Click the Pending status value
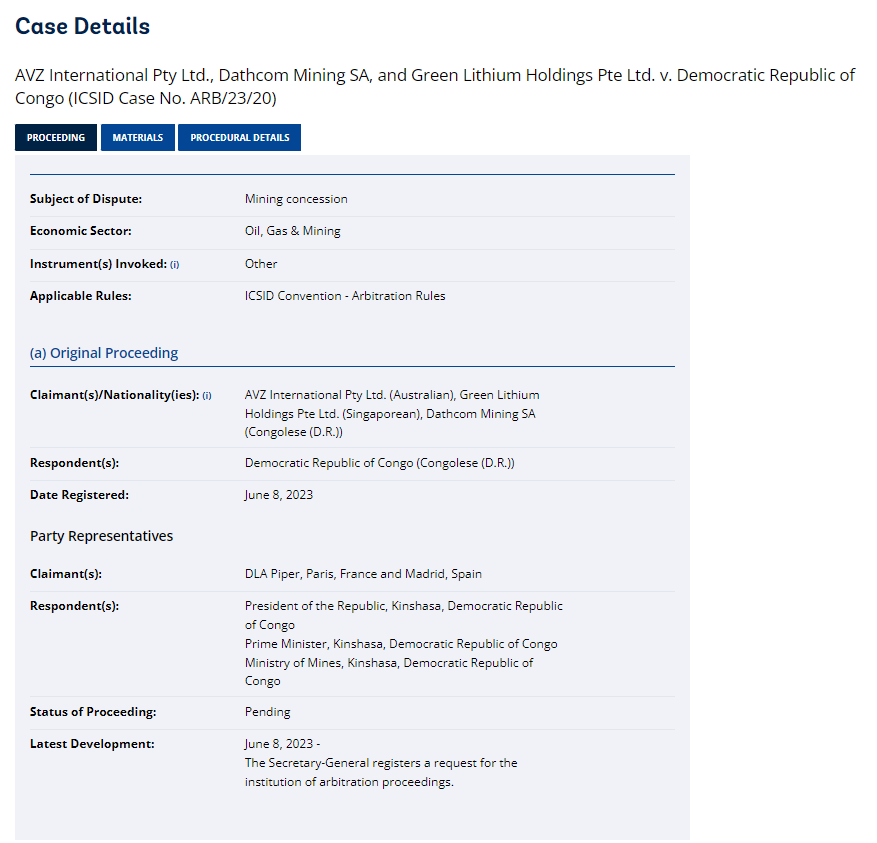877x843 pixels. pyautogui.click(x=267, y=712)
